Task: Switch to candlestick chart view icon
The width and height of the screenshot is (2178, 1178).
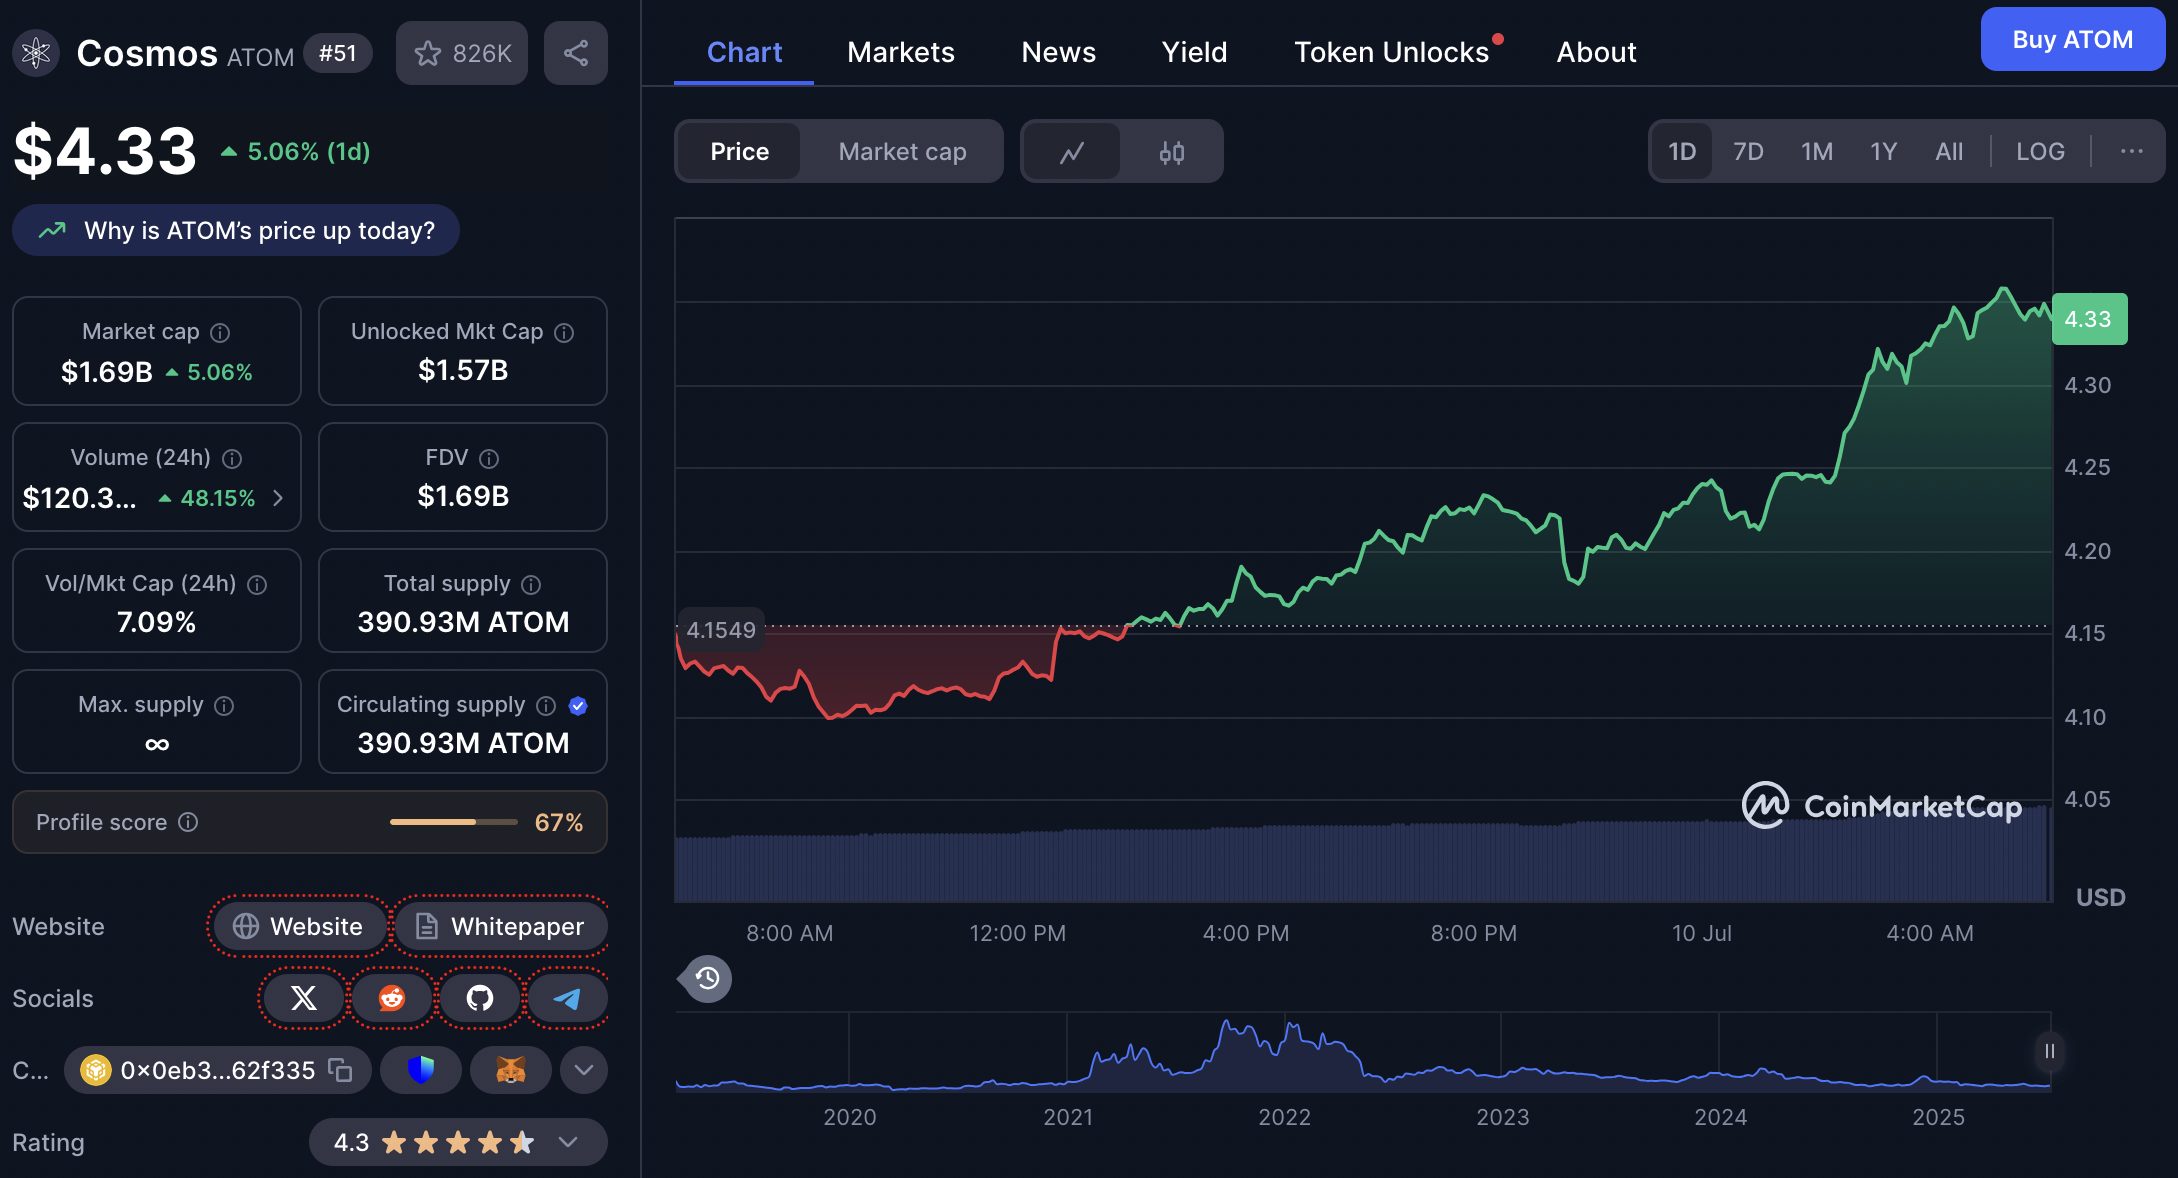Action: (x=1171, y=152)
